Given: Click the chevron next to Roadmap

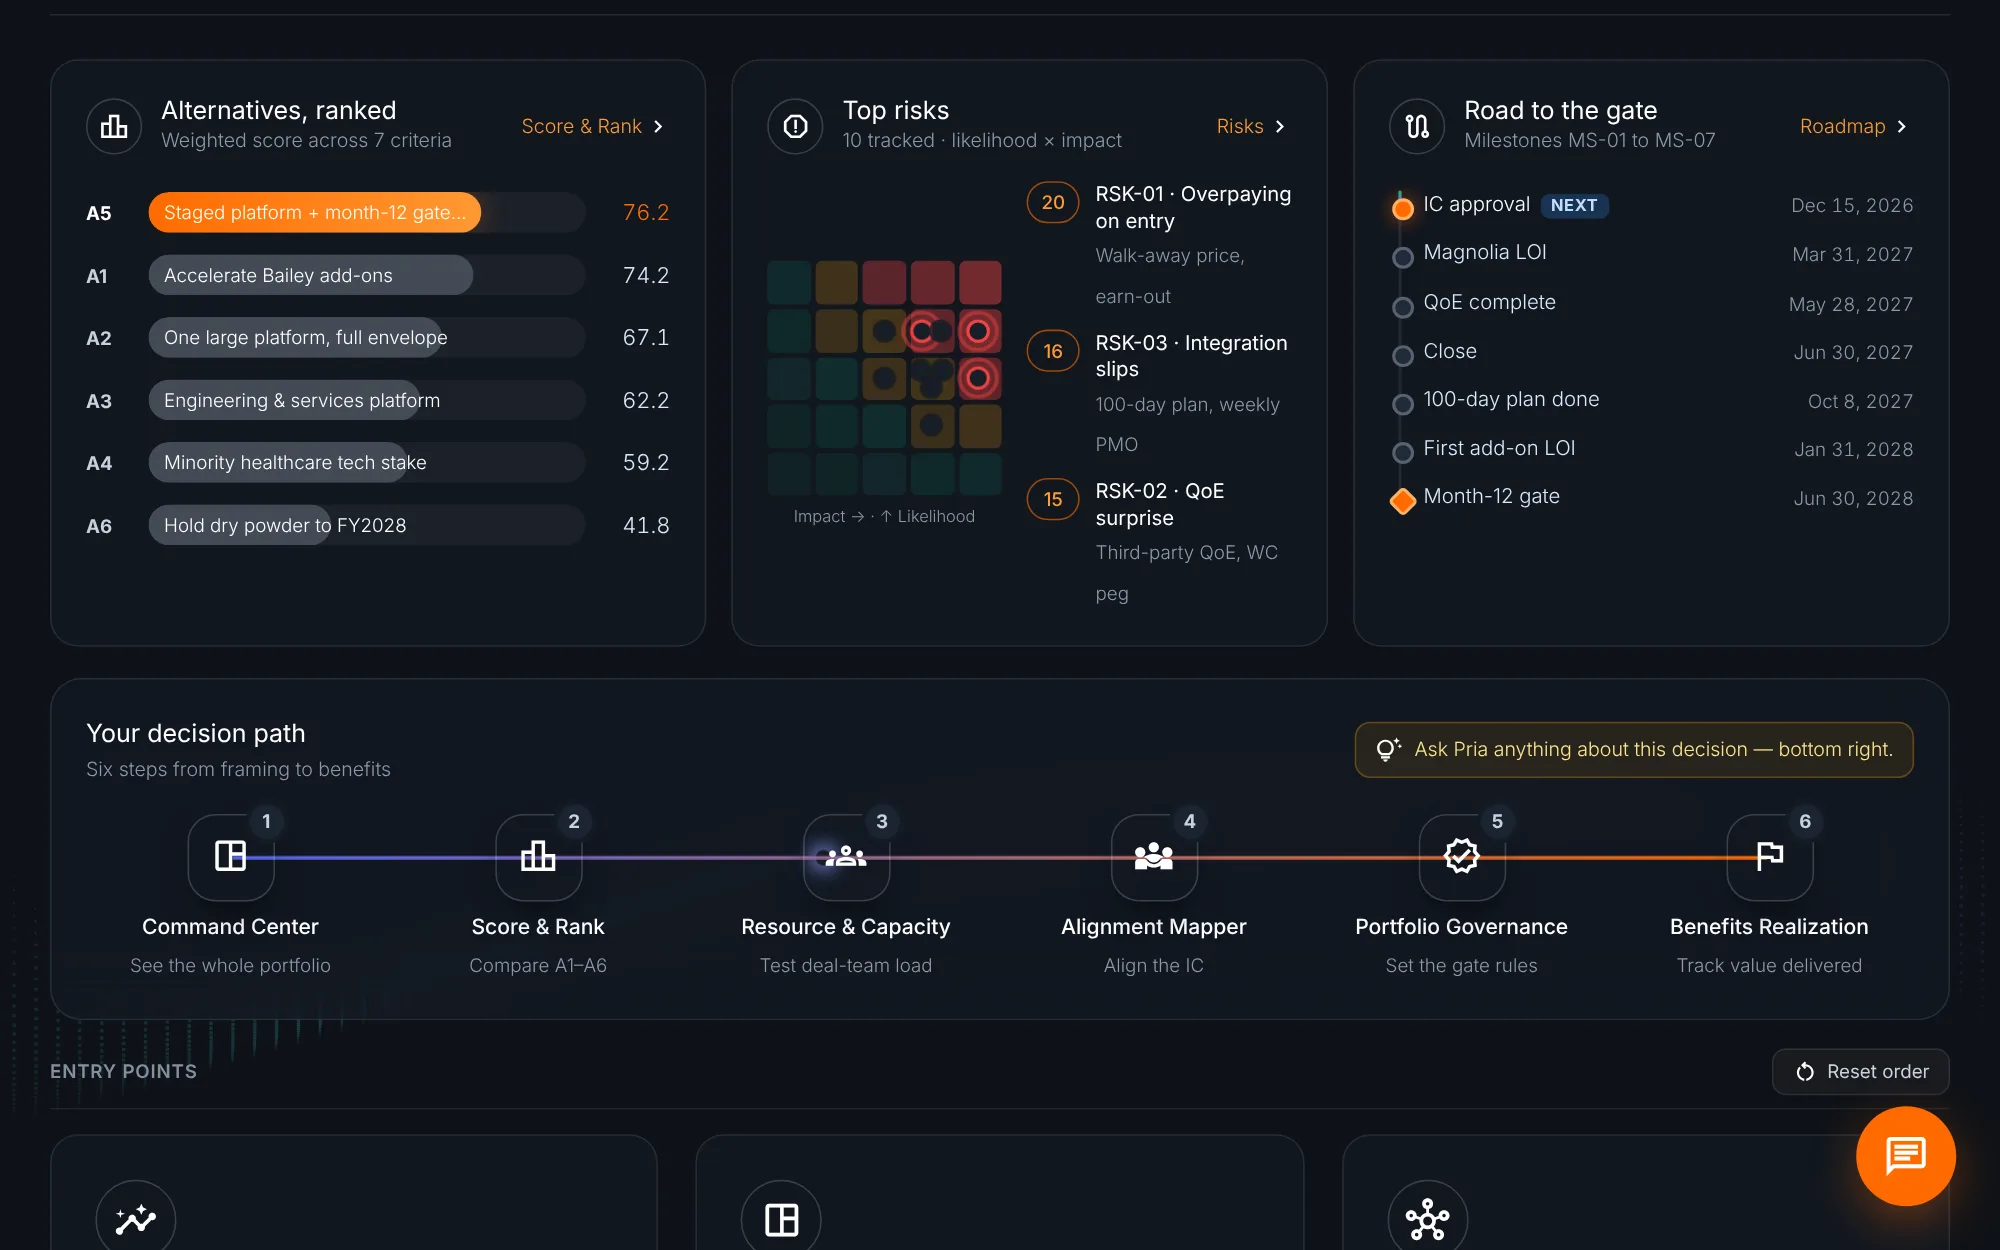Looking at the screenshot, I should (1901, 127).
